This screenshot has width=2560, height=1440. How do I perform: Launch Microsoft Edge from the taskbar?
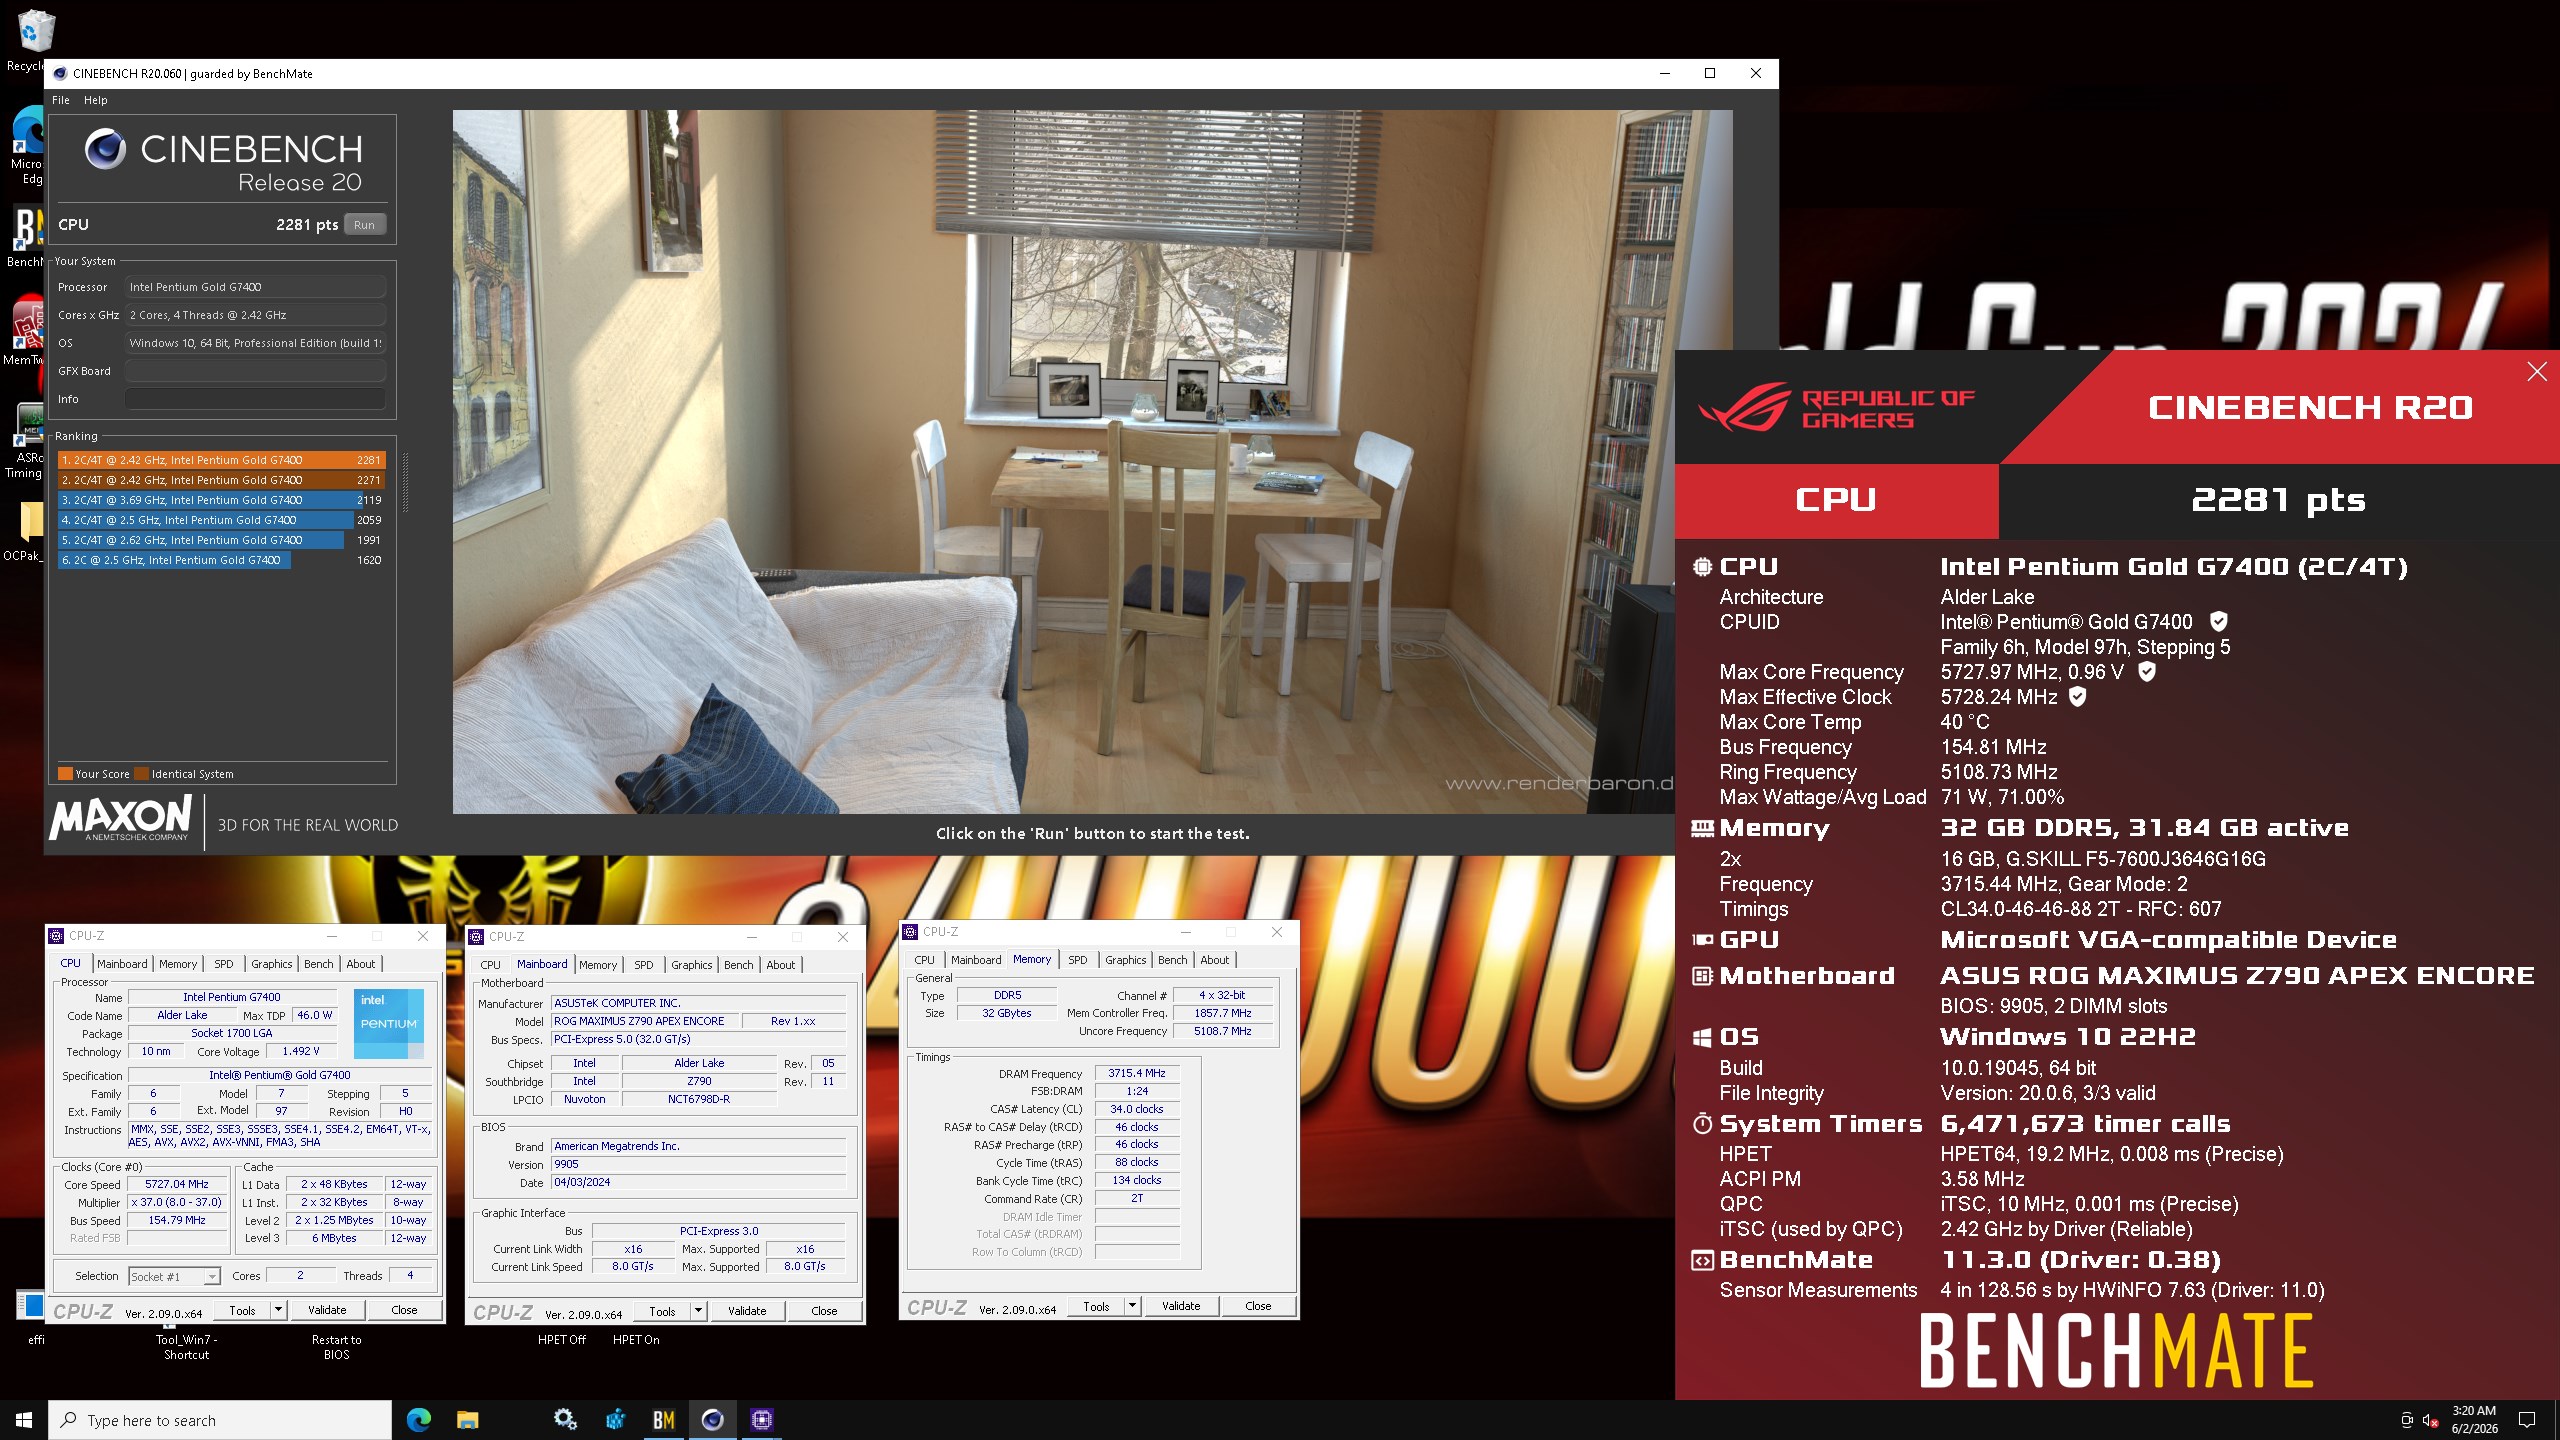(418, 1420)
